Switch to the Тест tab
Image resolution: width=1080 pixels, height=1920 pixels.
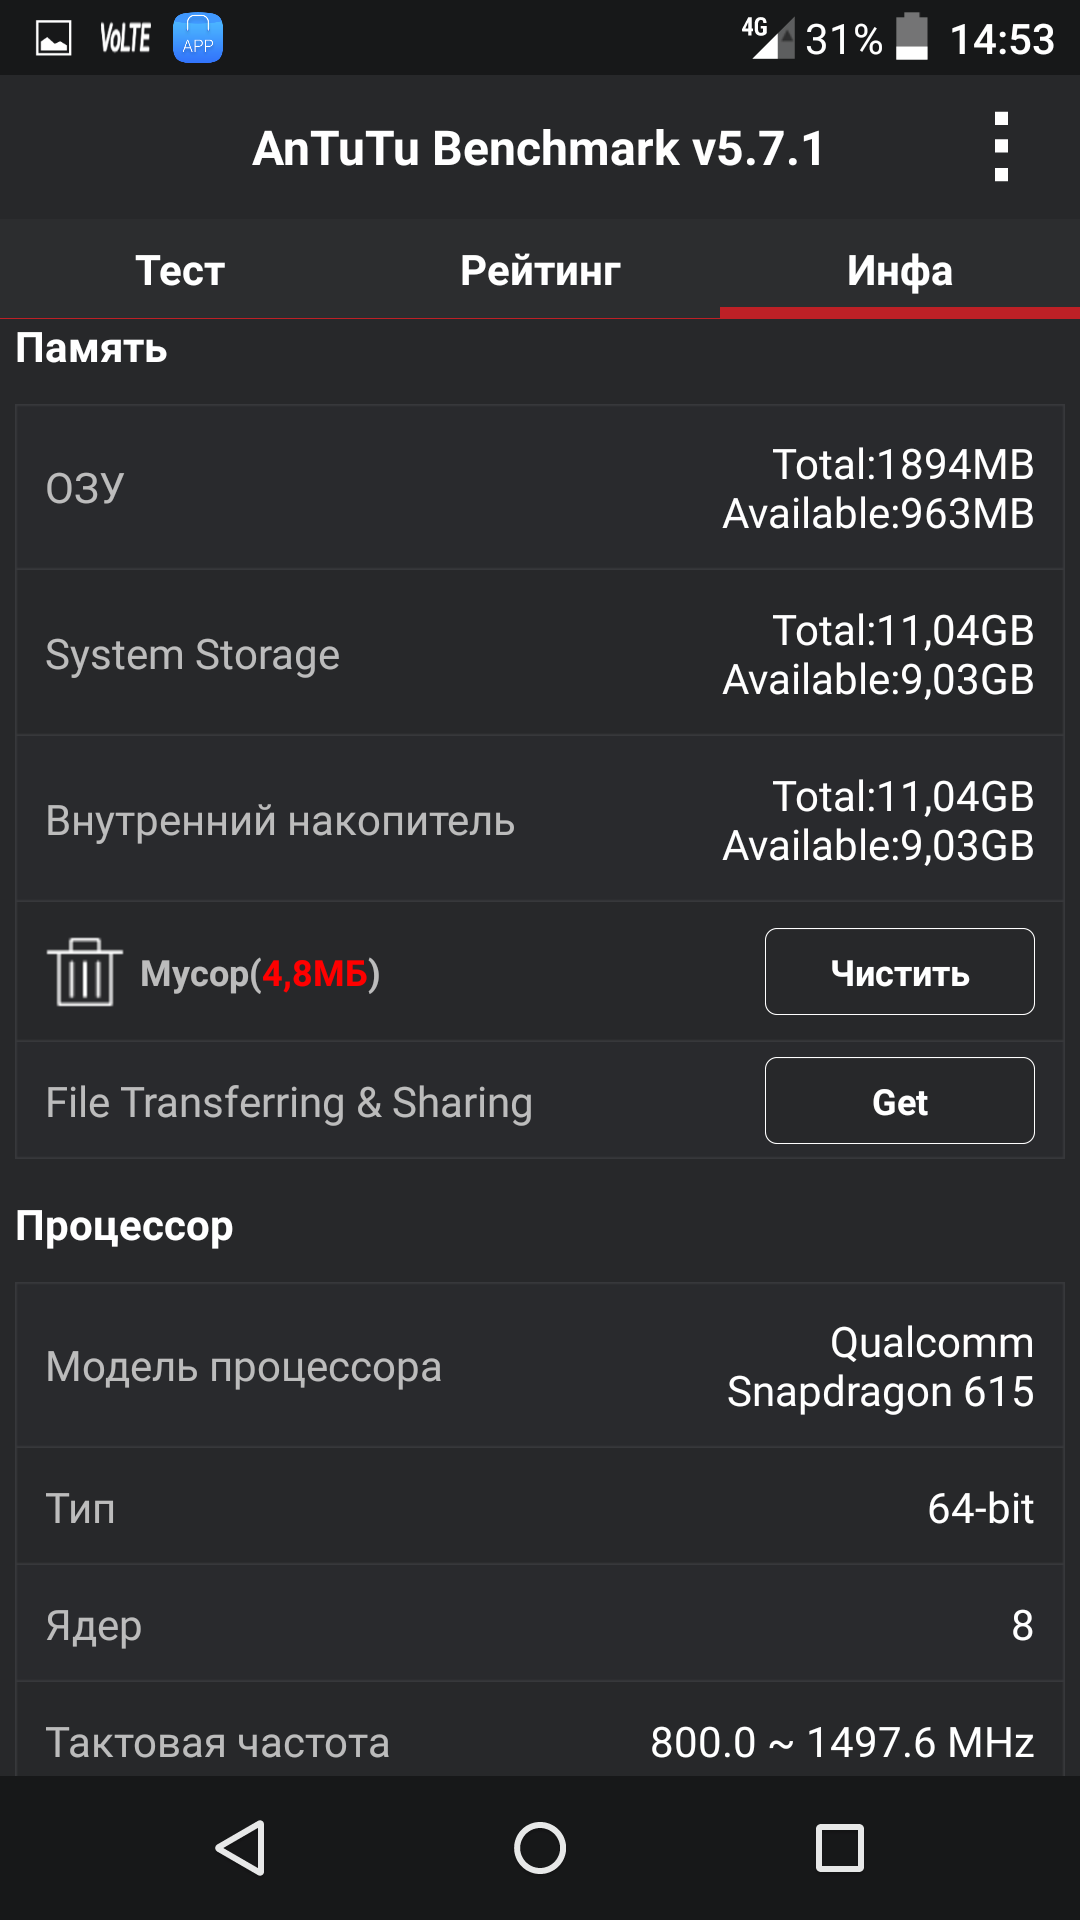coord(180,270)
